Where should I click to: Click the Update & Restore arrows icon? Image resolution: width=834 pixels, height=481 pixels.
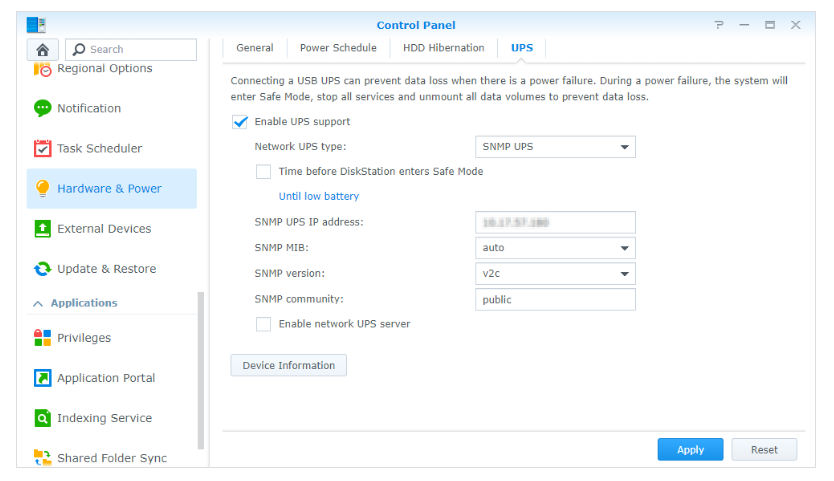coord(43,269)
